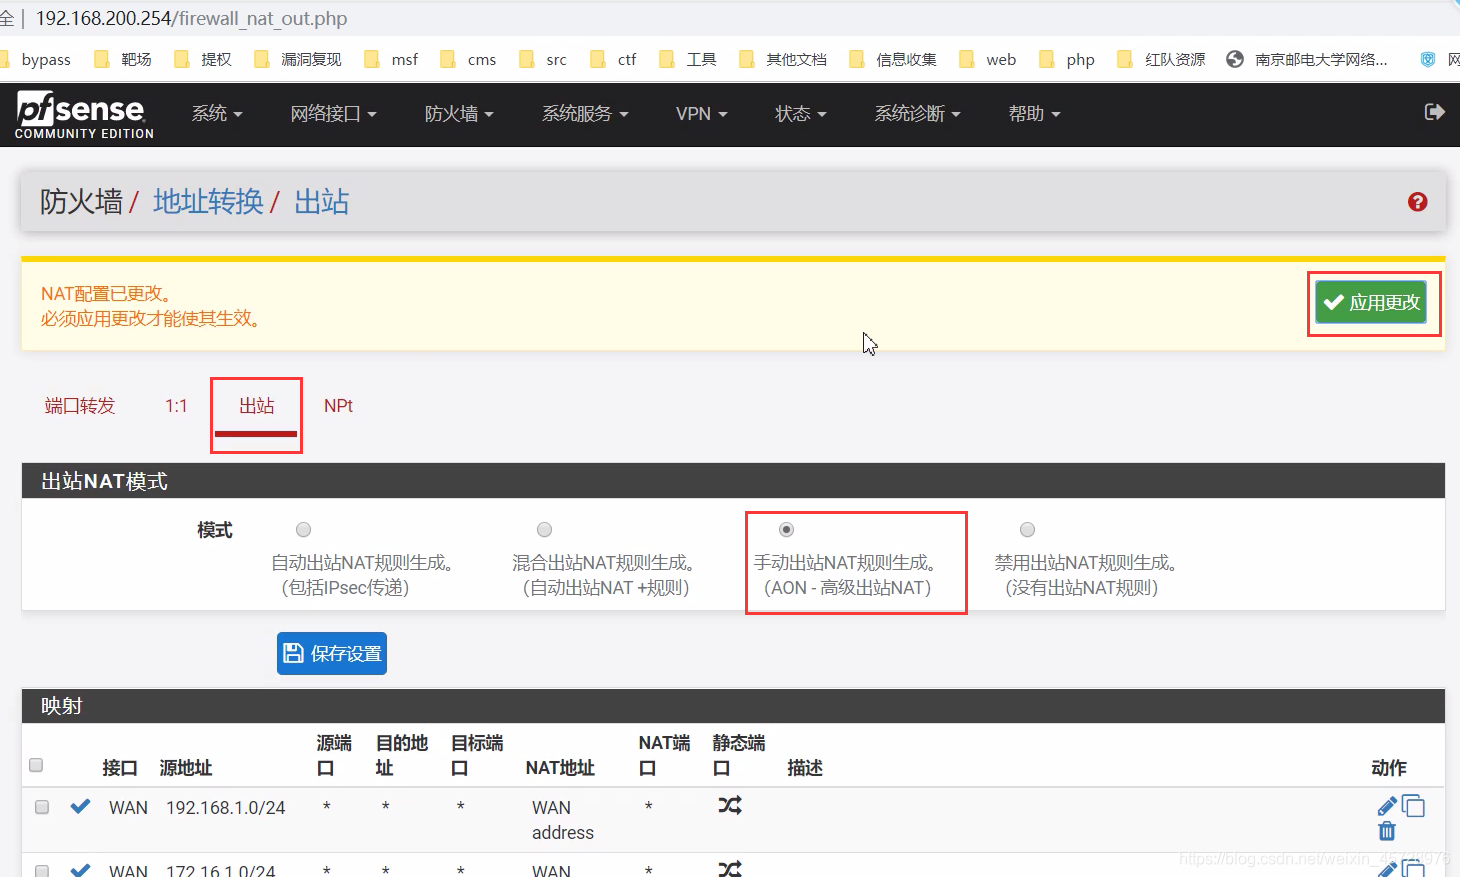This screenshot has width=1460, height=877.
Task: Open the bypass bookmark folder
Action: [37, 59]
